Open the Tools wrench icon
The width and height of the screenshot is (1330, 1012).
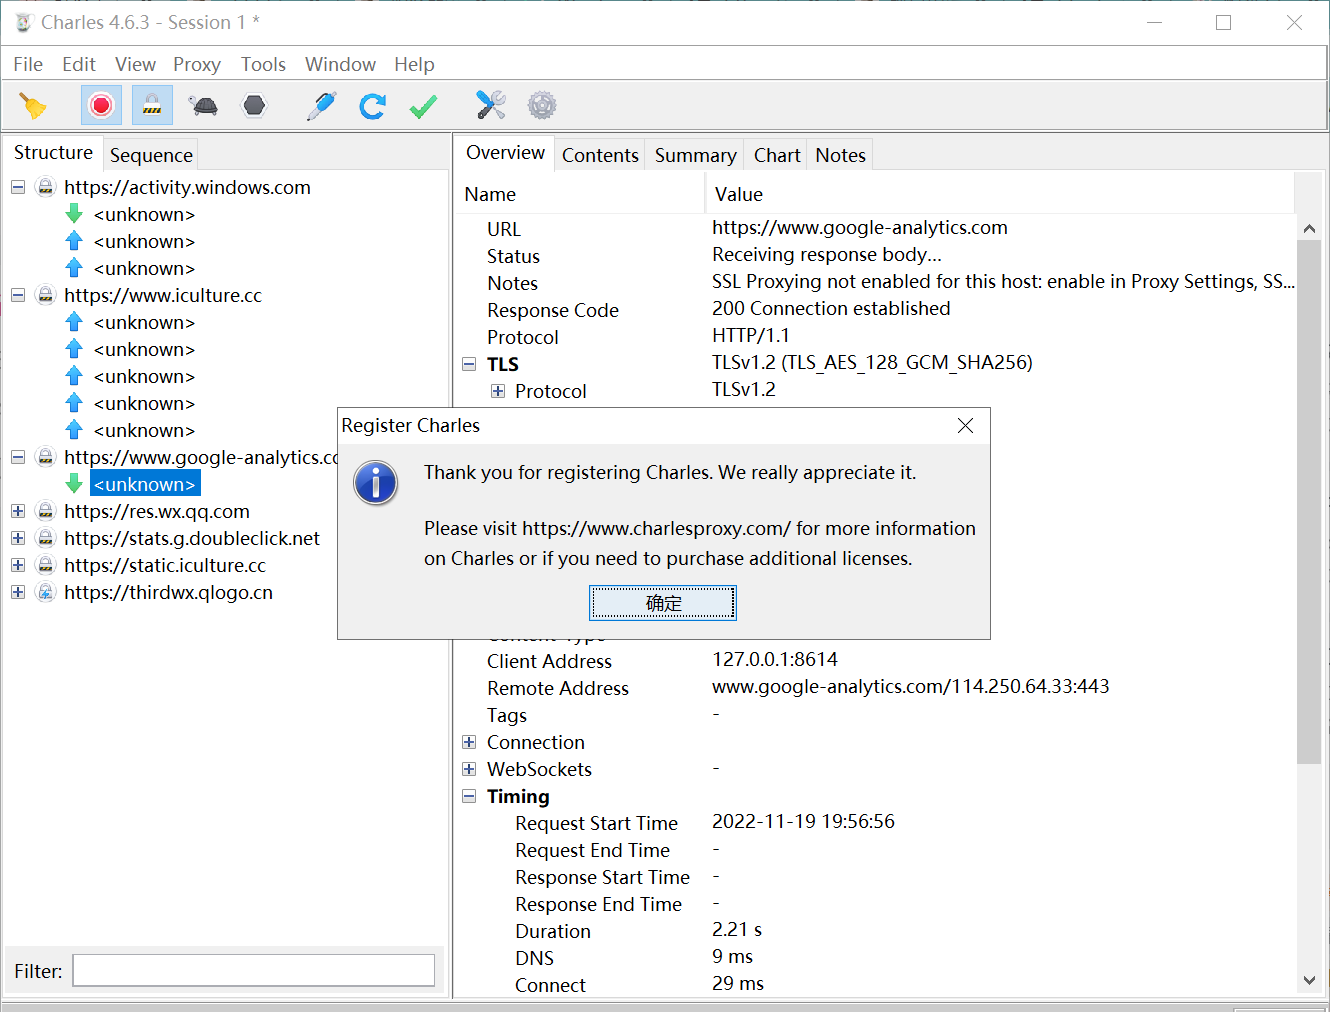point(490,106)
